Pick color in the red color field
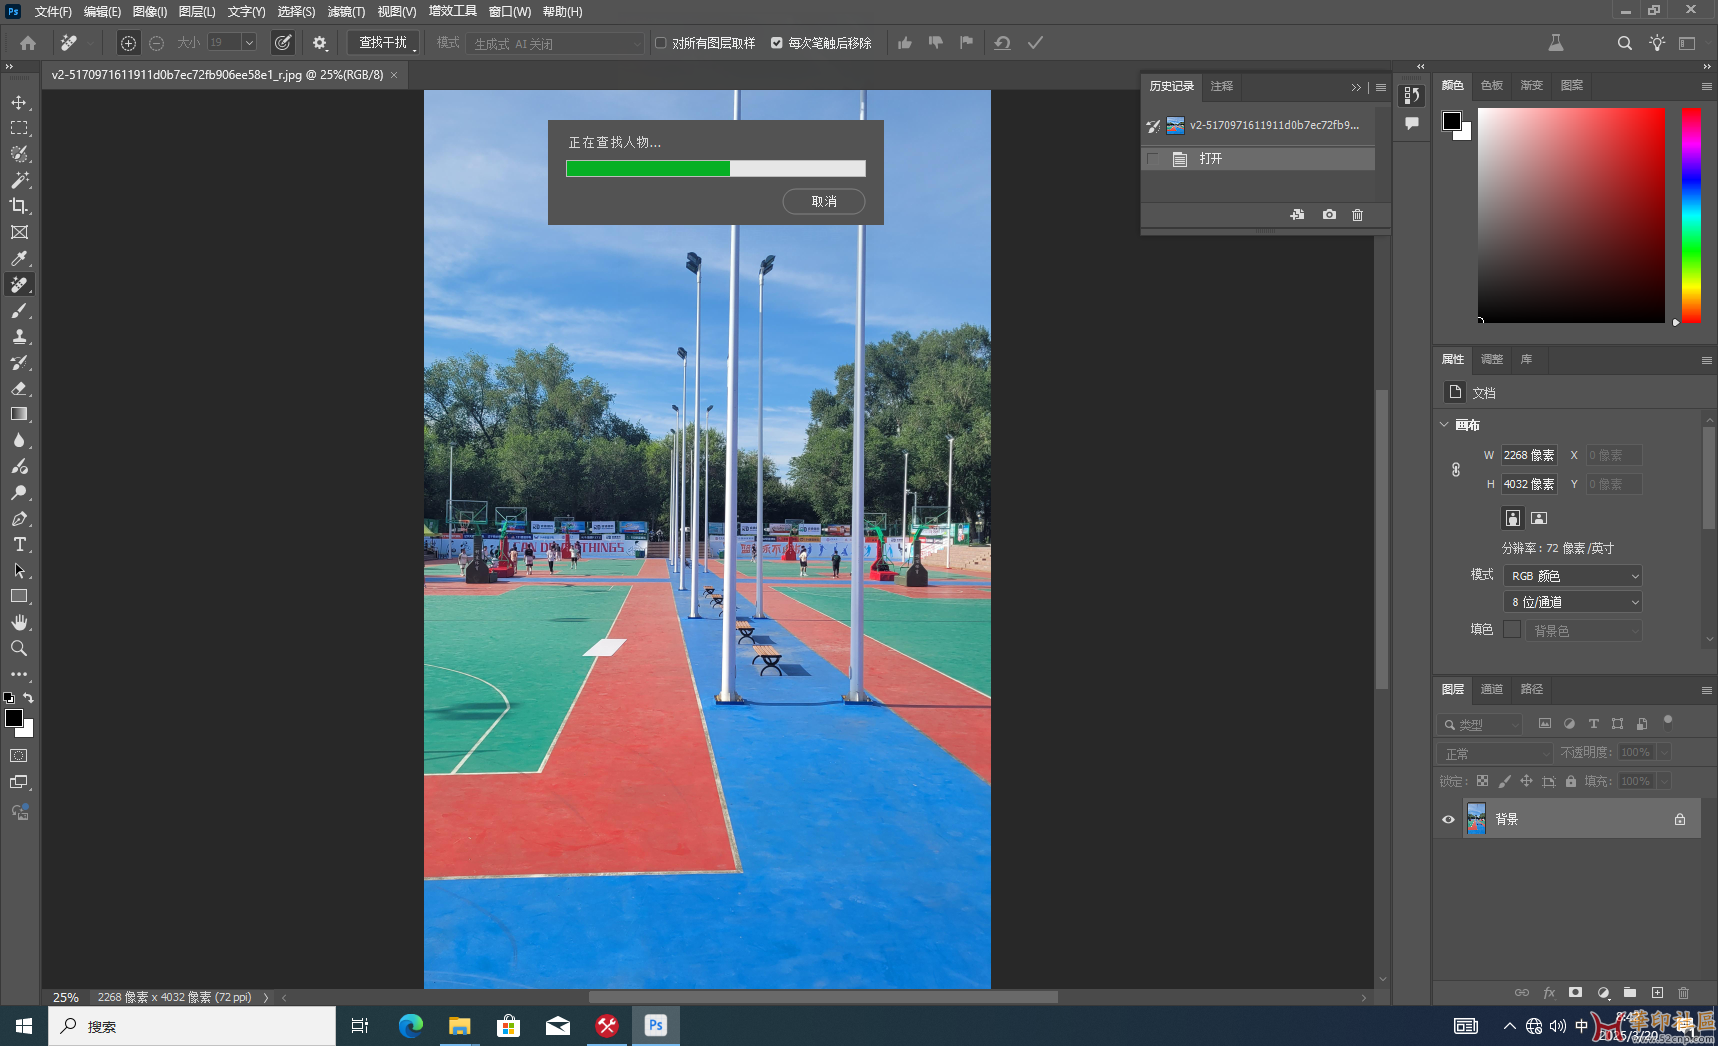Screen dimensions: 1718x1046 point(1571,215)
